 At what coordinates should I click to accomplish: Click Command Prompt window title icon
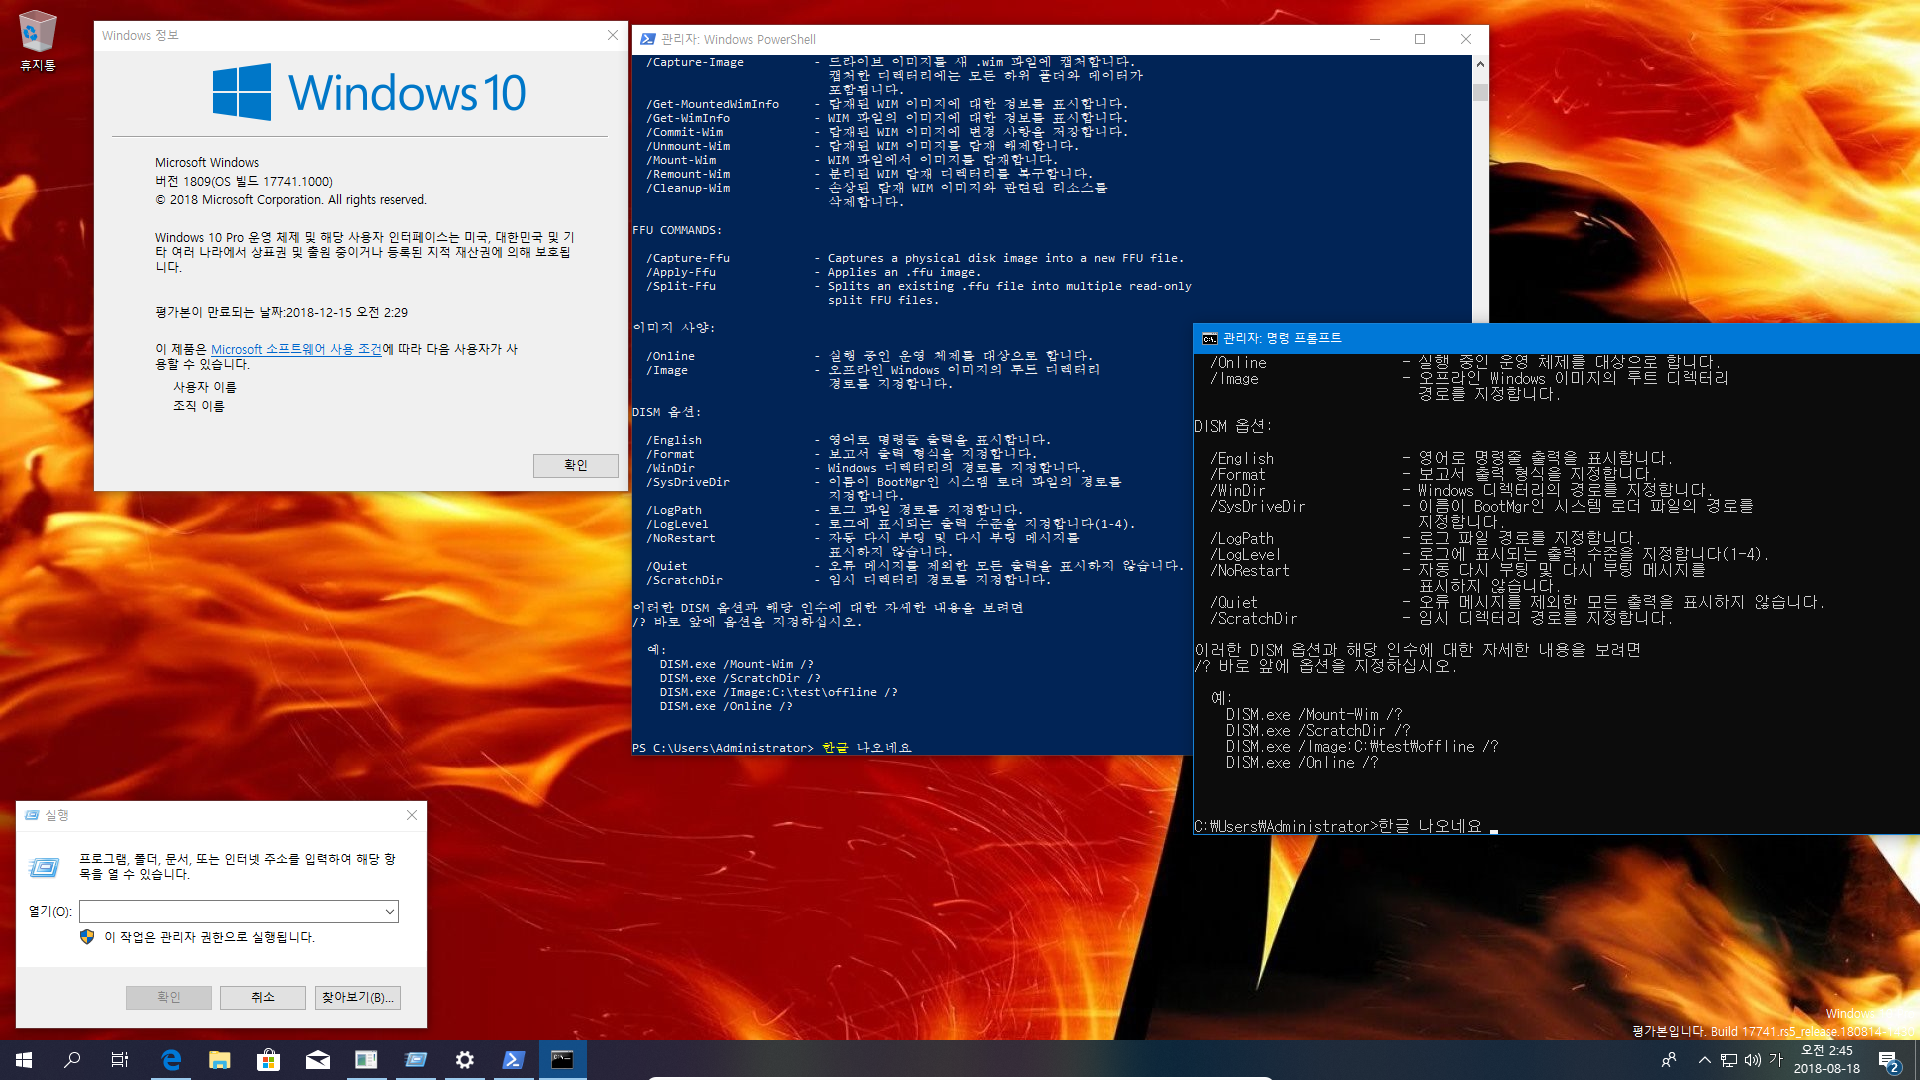coord(1210,338)
